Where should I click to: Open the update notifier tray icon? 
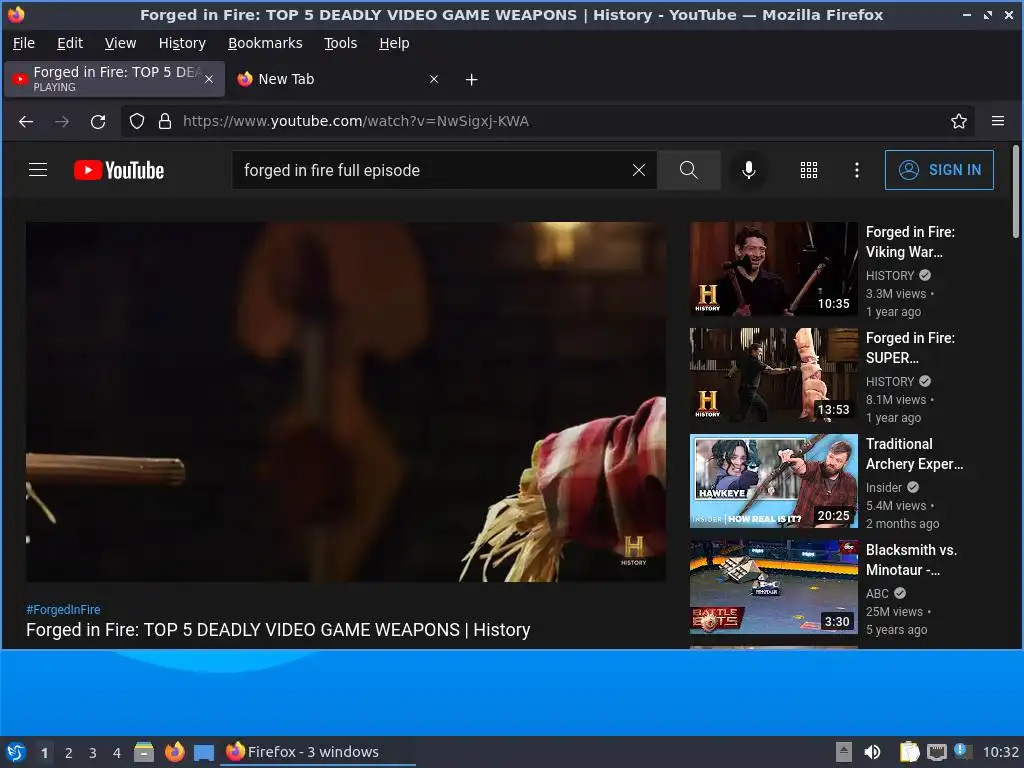click(962, 751)
